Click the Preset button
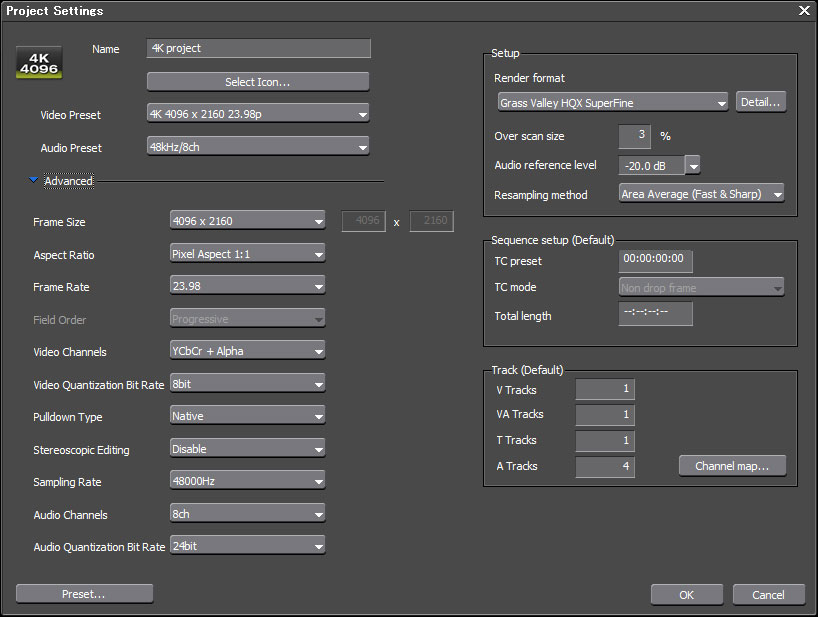818x617 pixels. click(84, 594)
